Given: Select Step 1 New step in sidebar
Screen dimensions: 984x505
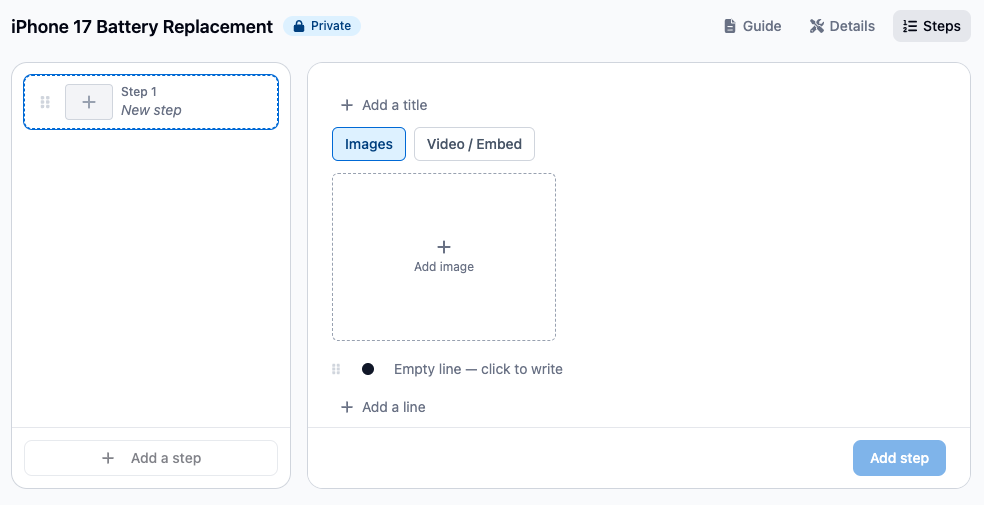Looking at the screenshot, I should (151, 102).
